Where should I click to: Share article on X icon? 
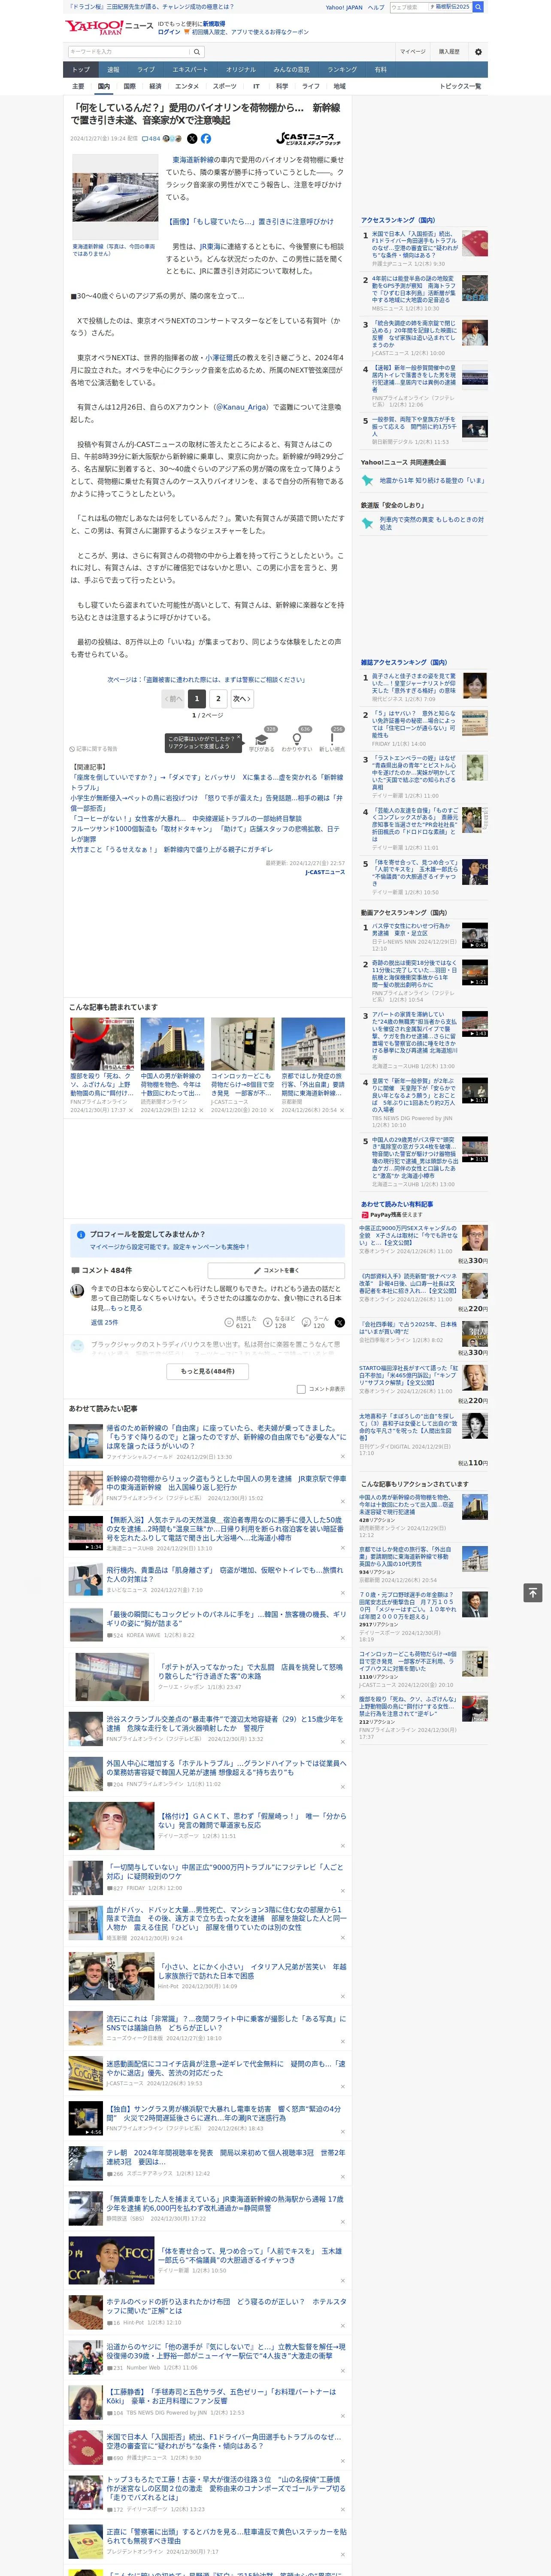(192, 139)
